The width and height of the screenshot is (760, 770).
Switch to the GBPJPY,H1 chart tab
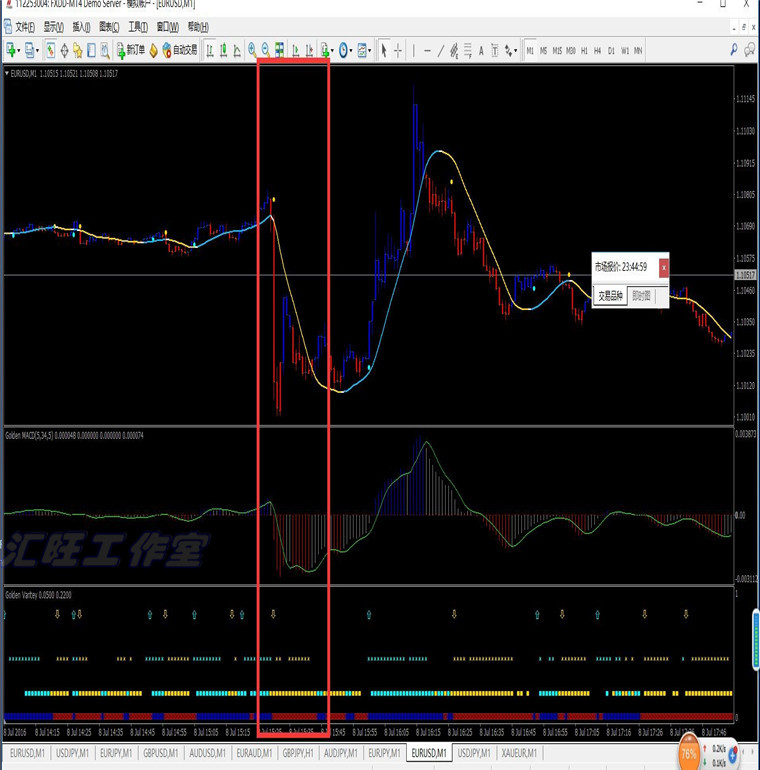click(x=298, y=753)
